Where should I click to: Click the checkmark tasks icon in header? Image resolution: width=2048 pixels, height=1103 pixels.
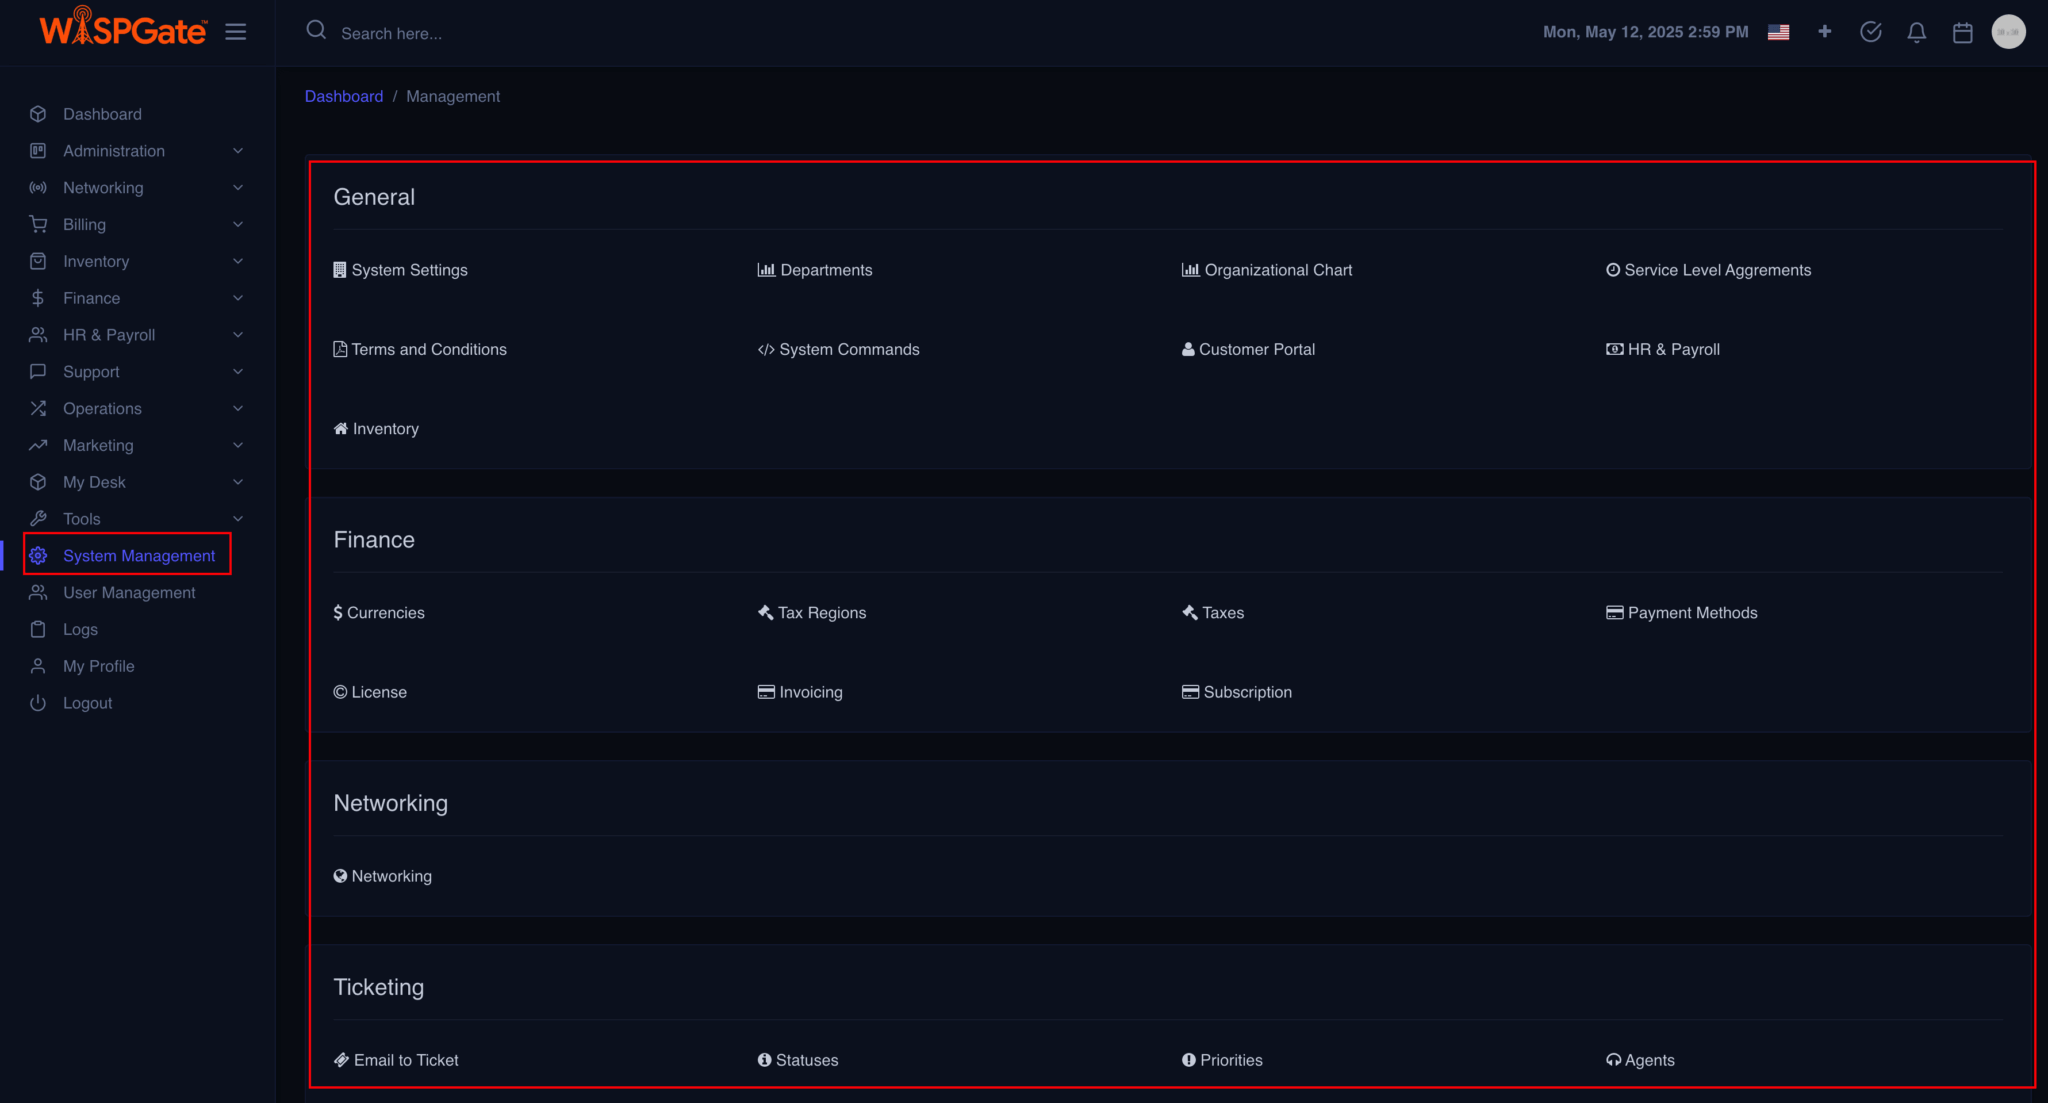(x=1870, y=32)
